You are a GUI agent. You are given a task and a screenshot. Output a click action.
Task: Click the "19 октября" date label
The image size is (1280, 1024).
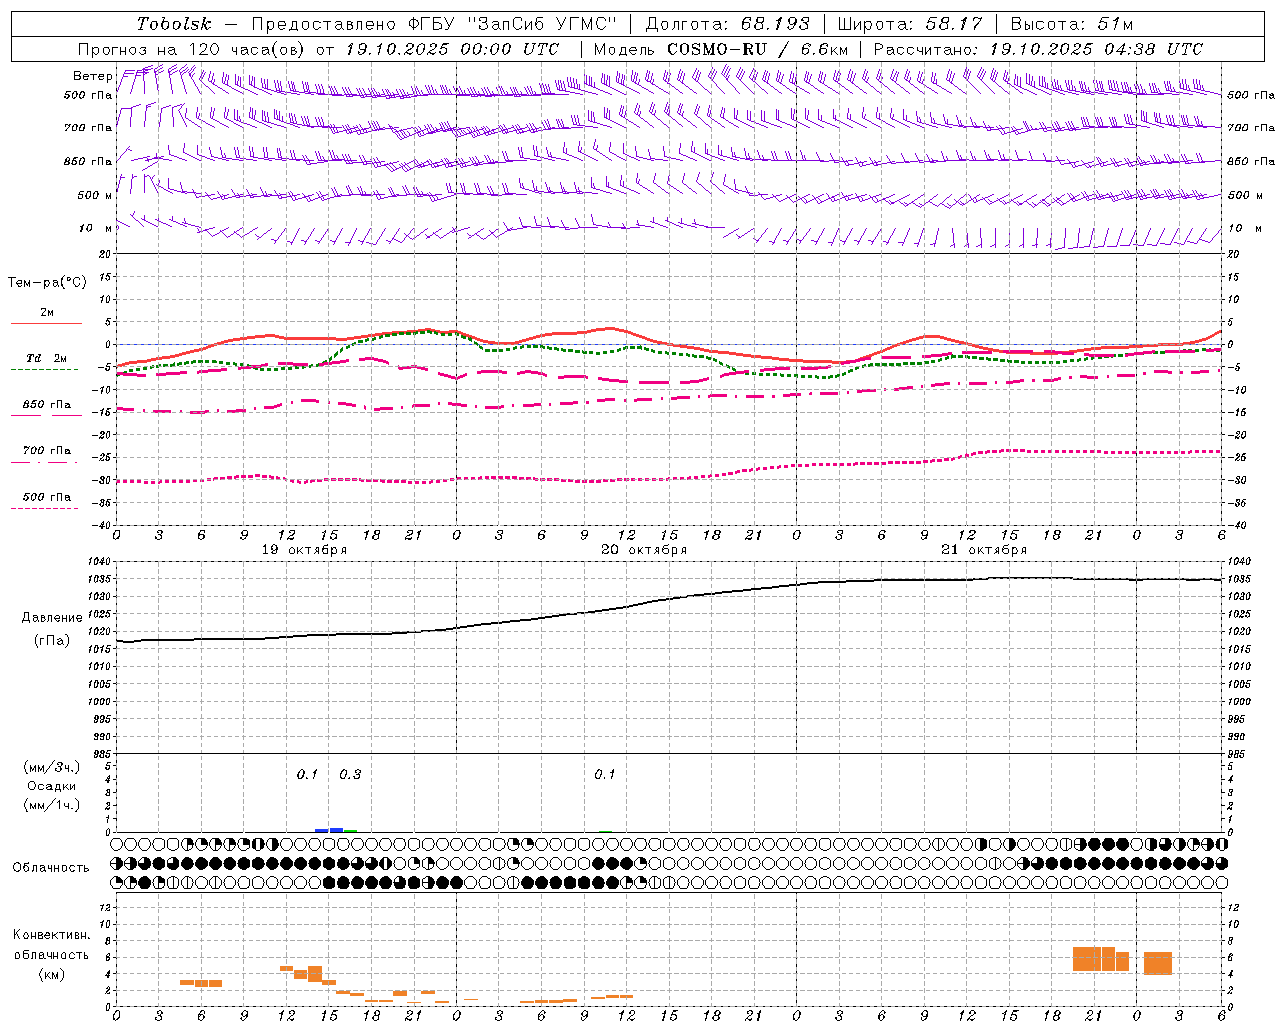[305, 550]
